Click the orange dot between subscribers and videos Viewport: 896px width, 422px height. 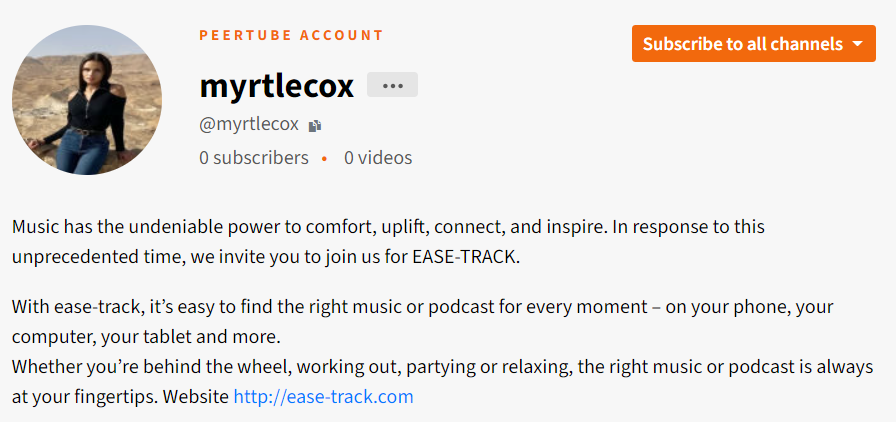(324, 159)
